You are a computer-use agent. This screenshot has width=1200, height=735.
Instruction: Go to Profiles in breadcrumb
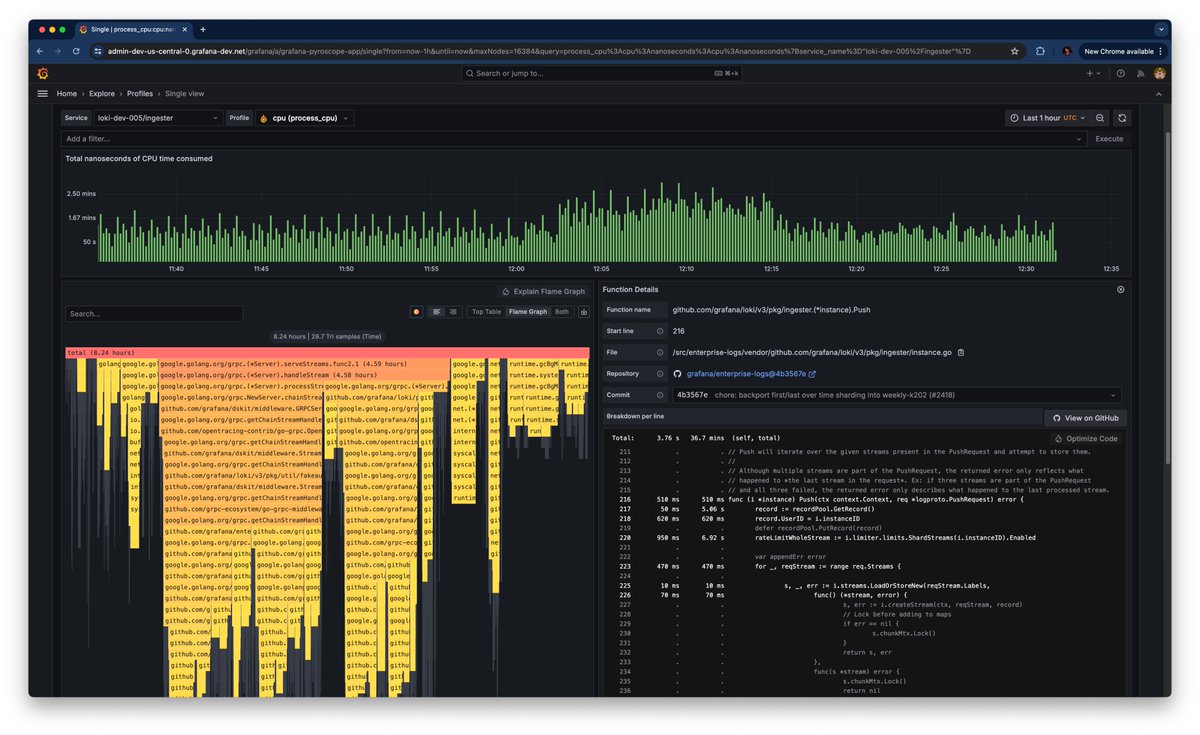pos(140,93)
